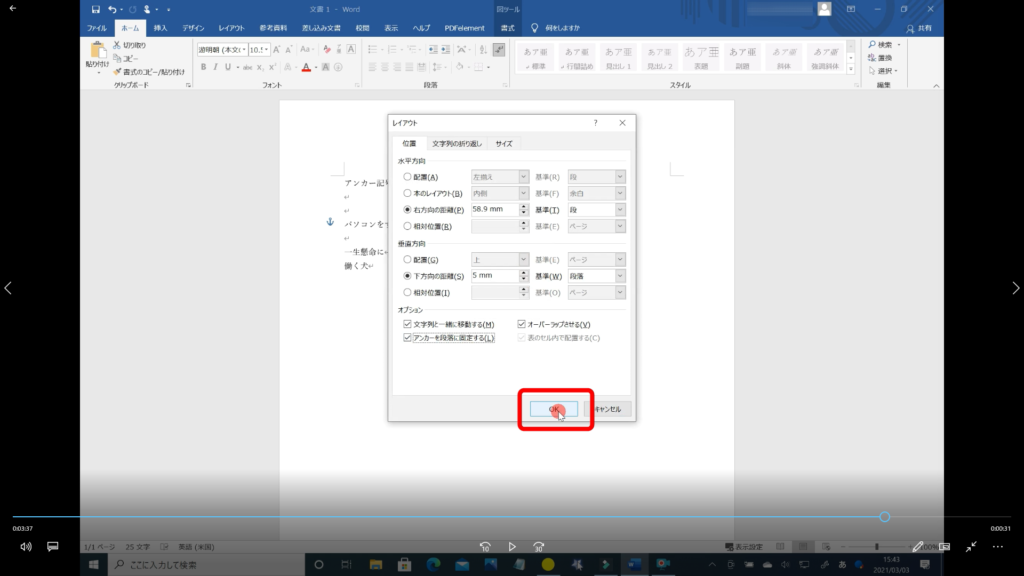Skip back 10 seconds in the video
The height and width of the screenshot is (576, 1024).
coord(485,547)
